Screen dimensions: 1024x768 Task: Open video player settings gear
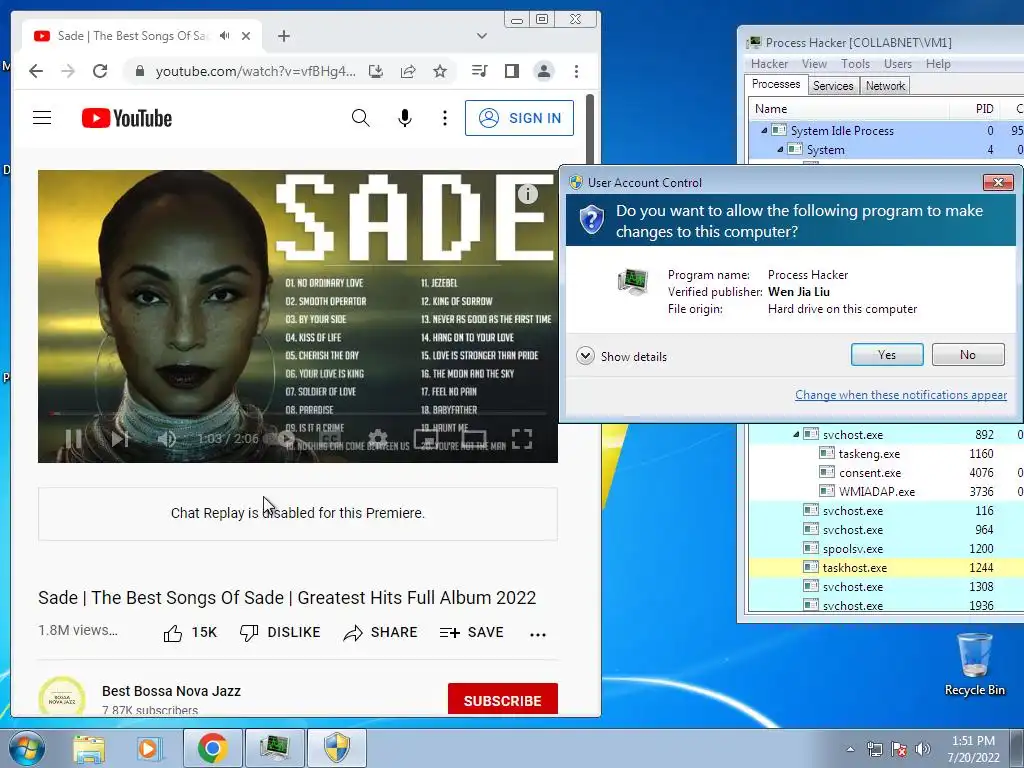click(x=378, y=438)
